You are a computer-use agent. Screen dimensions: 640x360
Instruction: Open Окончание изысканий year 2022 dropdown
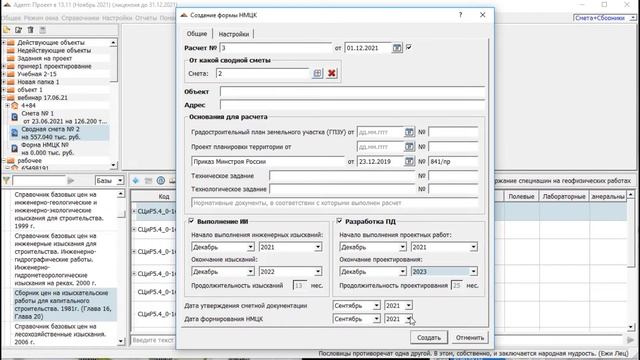(x=318, y=271)
